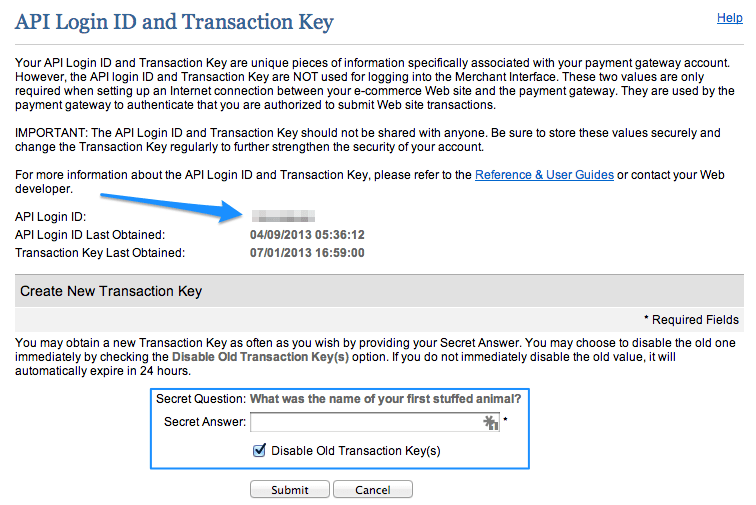Click the Create New Transaction Key section header
The height and width of the screenshot is (505, 756).
(111, 291)
